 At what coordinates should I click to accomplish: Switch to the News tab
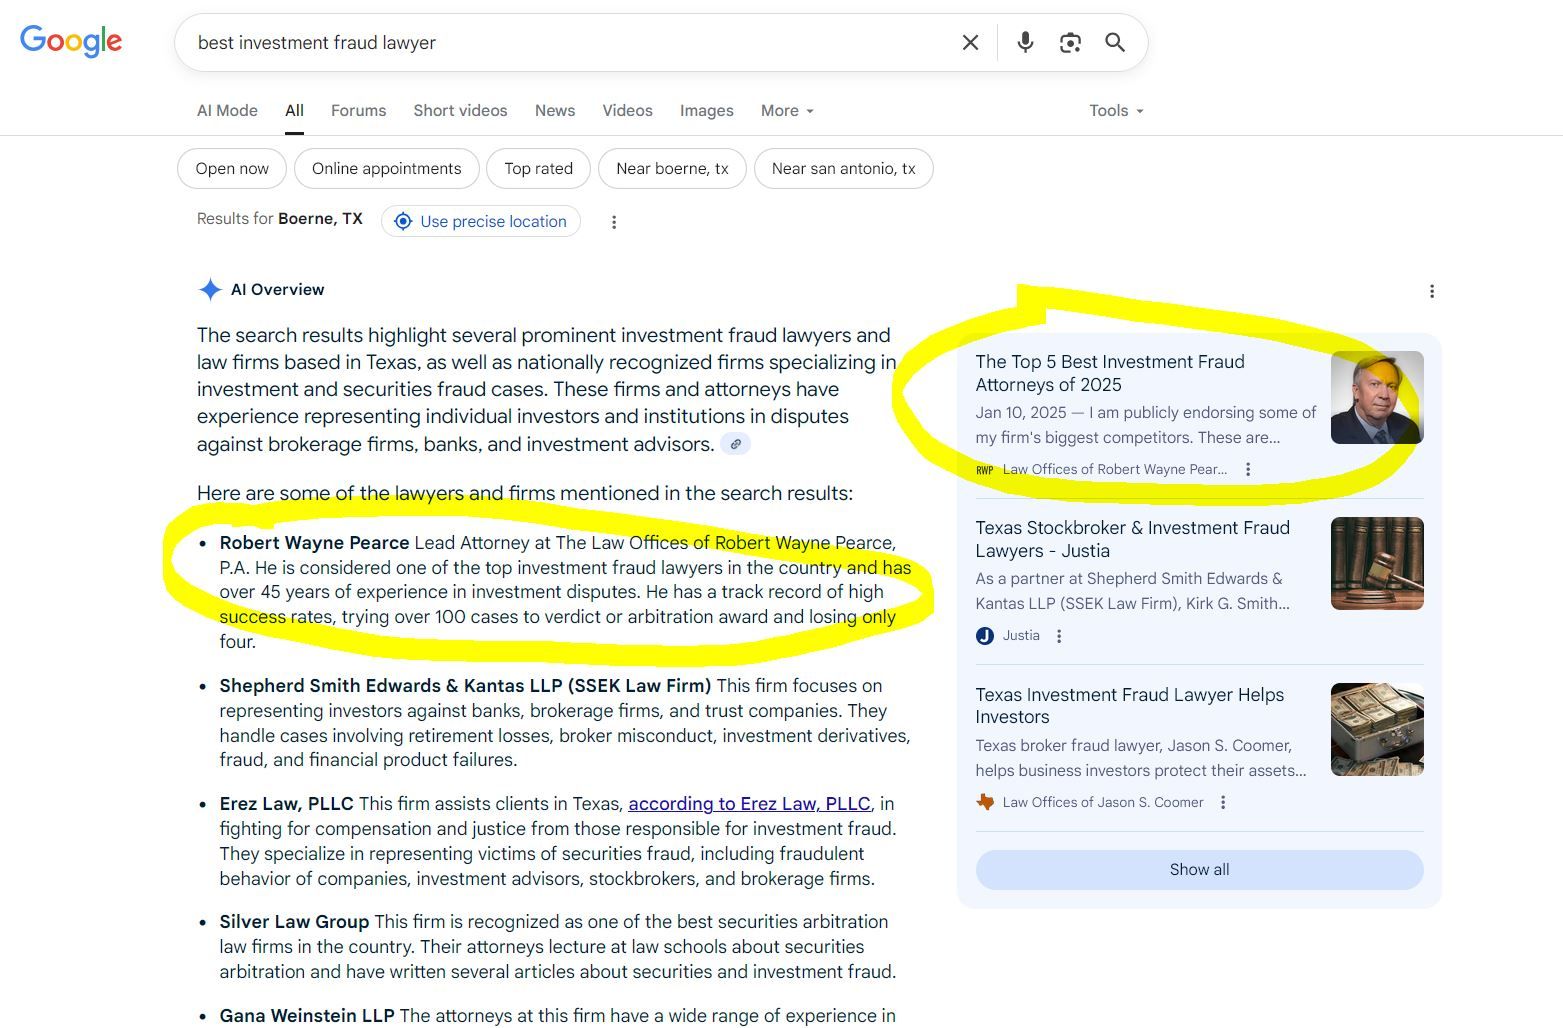(x=554, y=110)
